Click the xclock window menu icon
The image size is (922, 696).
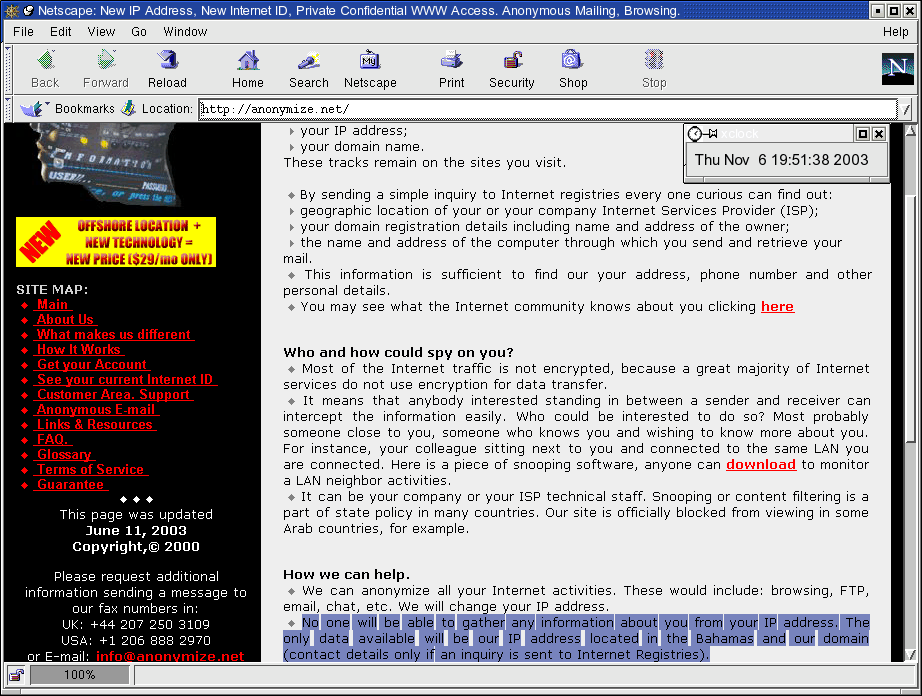694,134
